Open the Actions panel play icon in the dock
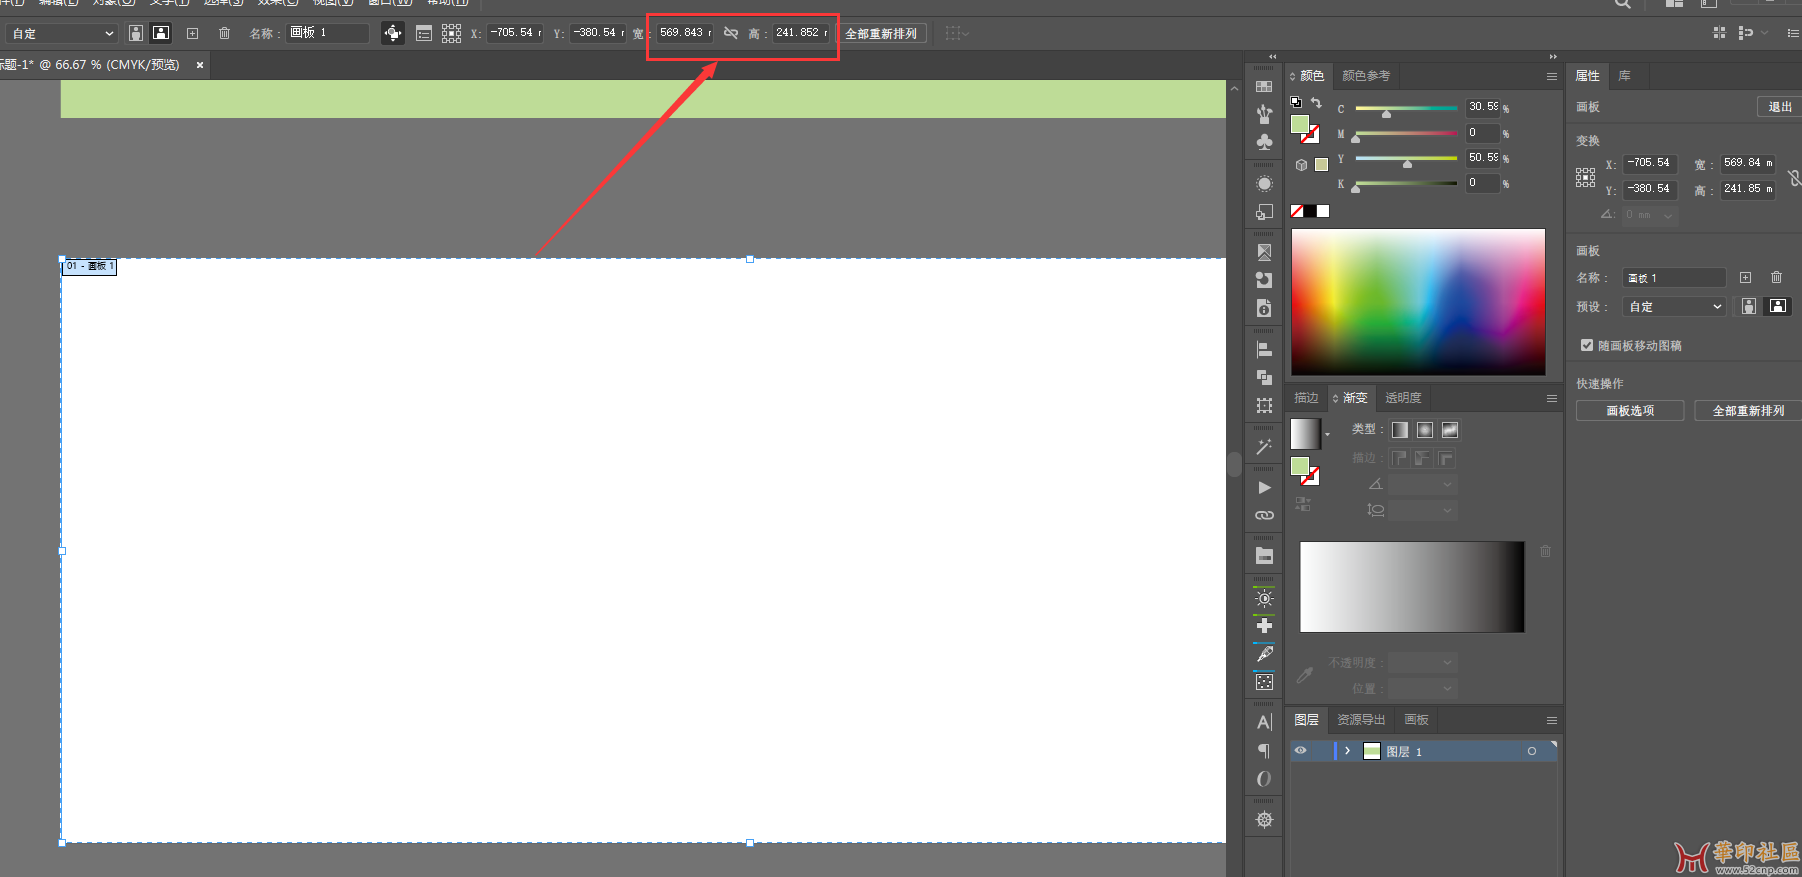The height and width of the screenshot is (877, 1802). 1264,488
